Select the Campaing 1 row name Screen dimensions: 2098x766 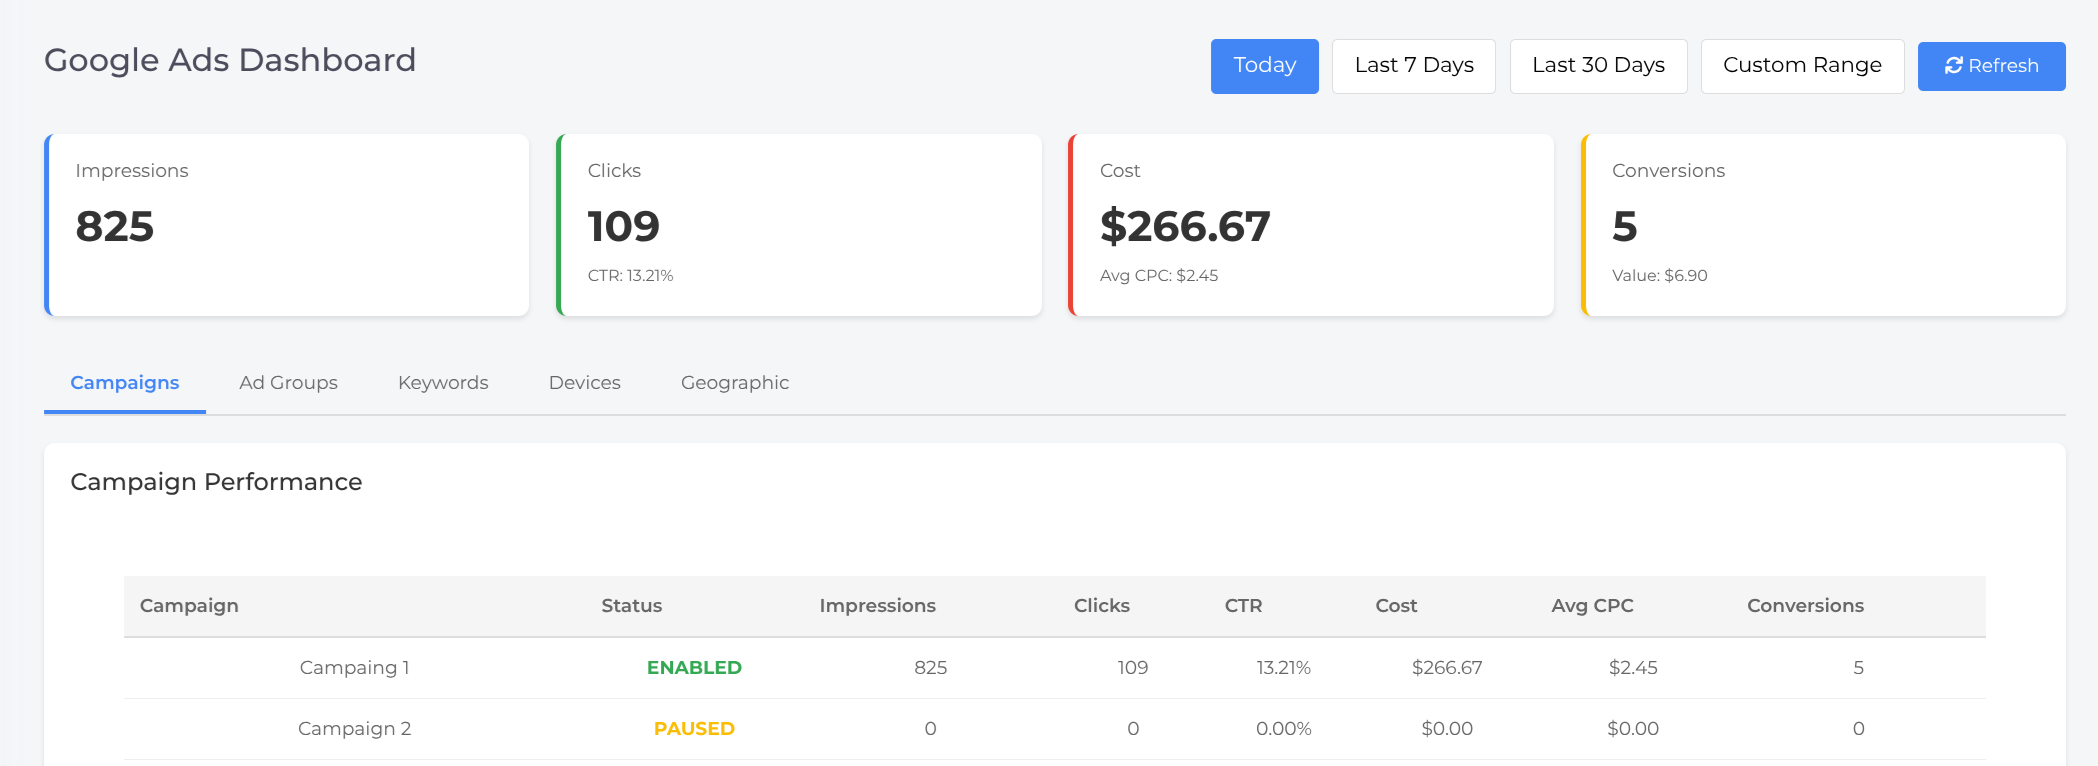355,668
